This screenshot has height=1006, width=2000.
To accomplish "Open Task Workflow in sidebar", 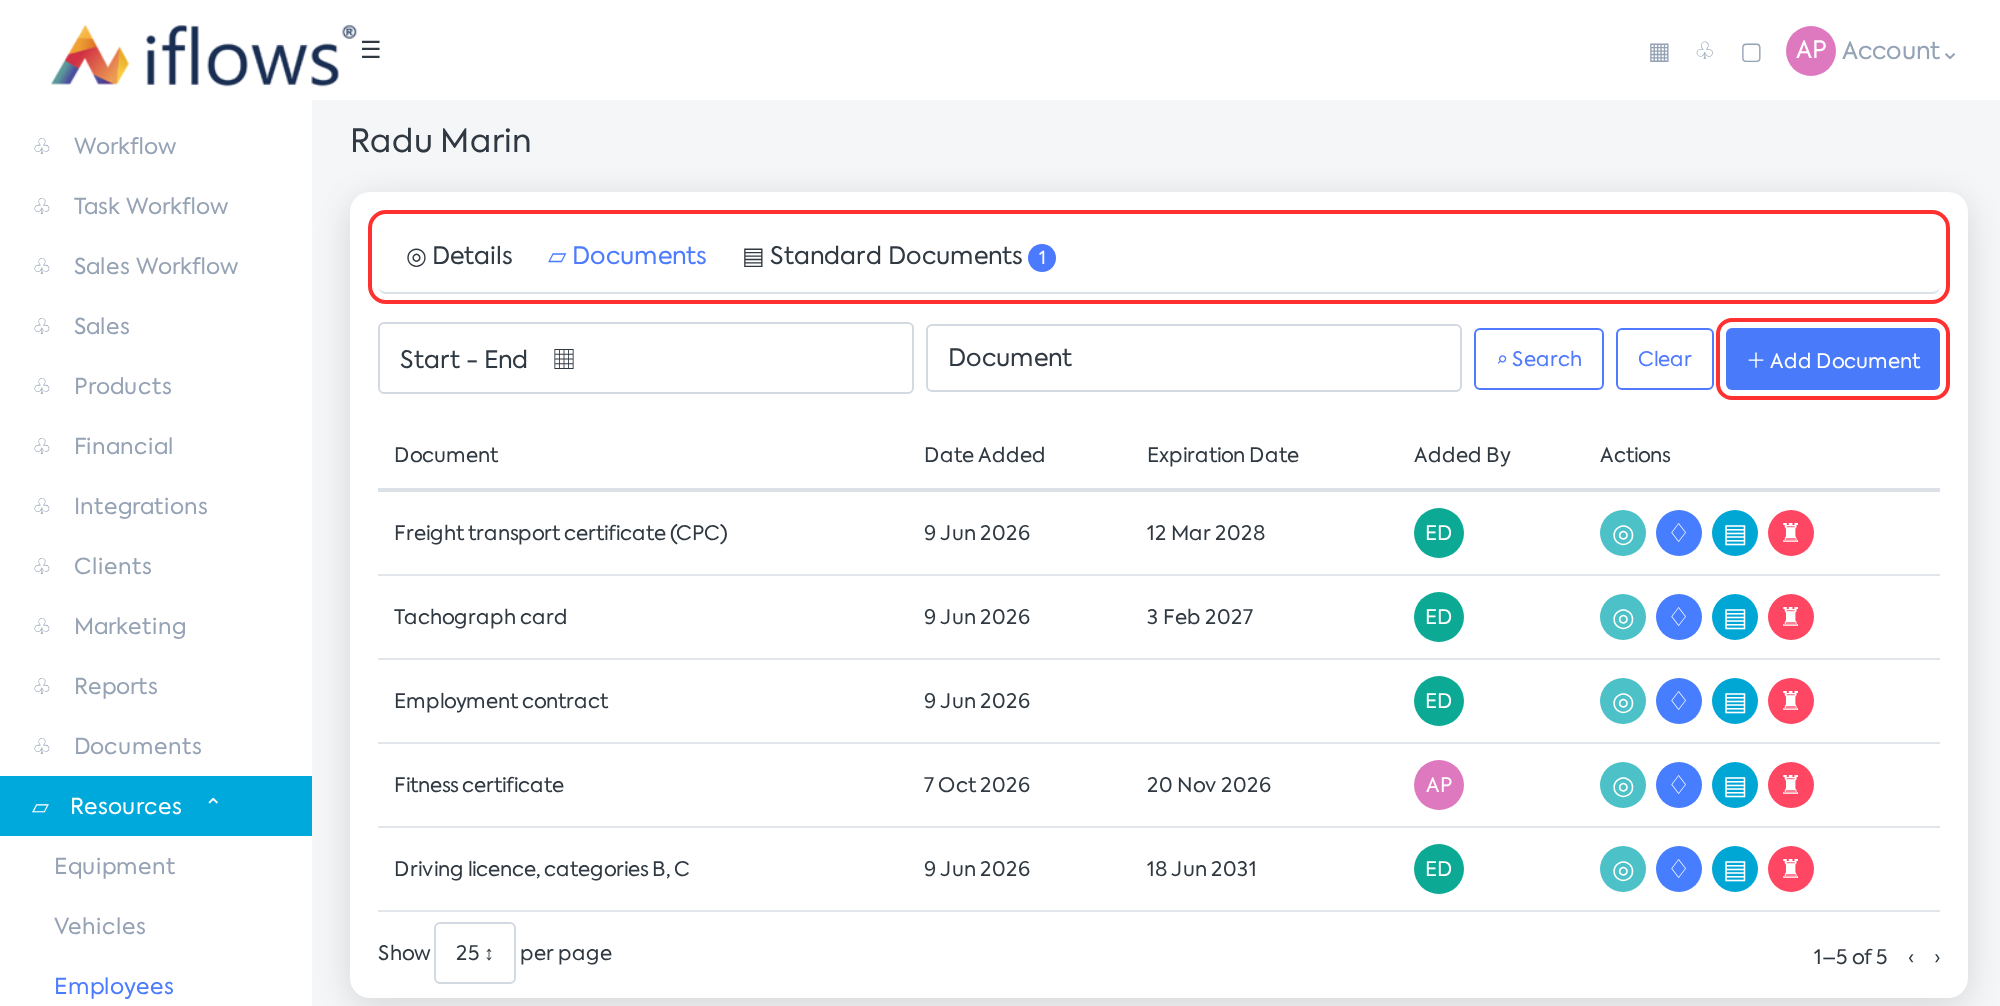I will point(151,206).
